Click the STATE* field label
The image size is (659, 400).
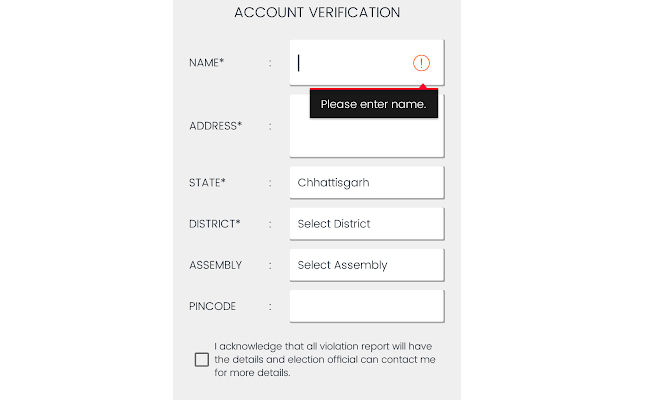(x=207, y=183)
